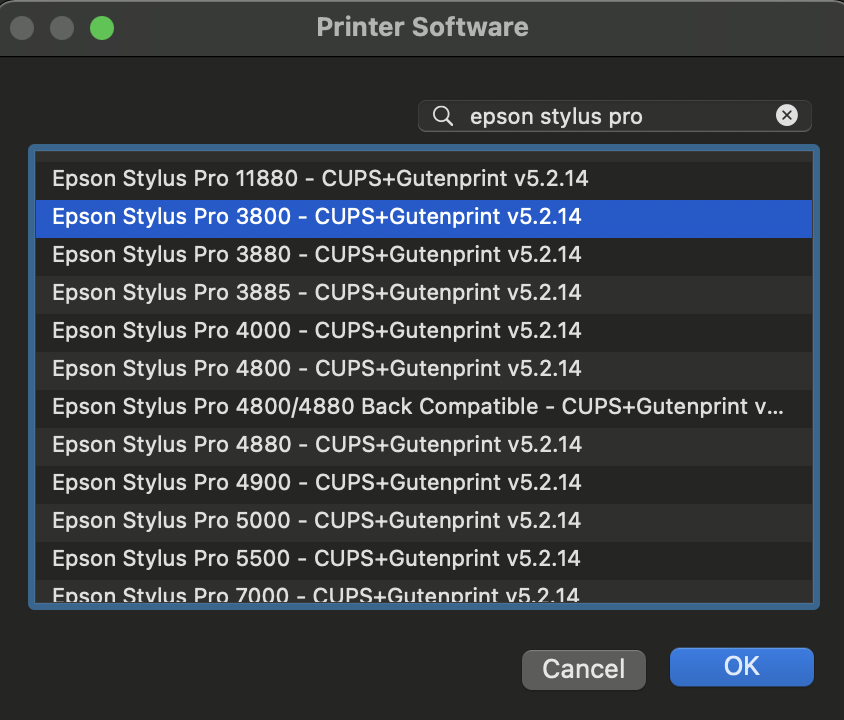Select Epson Stylus Pro 3880 driver
This screenshot has height=720, width=844.
[424, 255]
